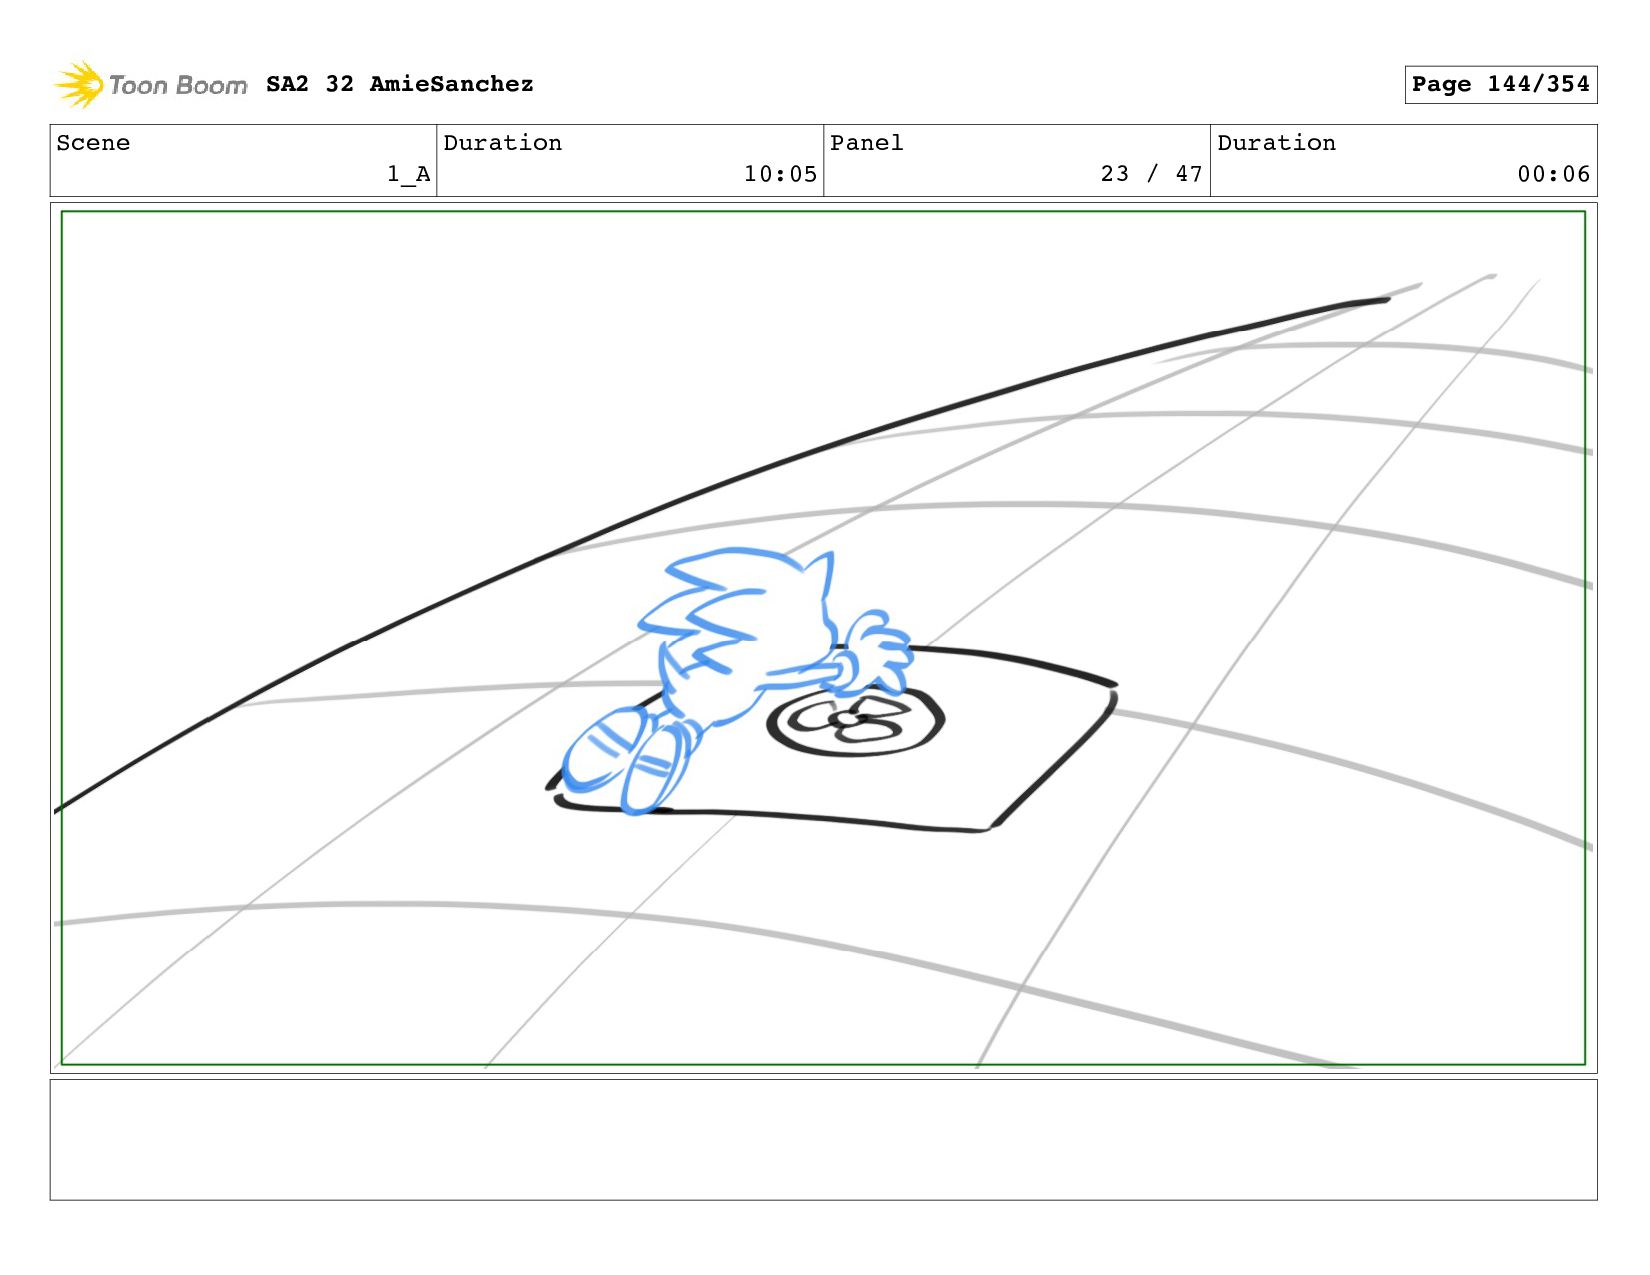The width and height of the screenshot is (1650, 1275).
Task: Select the scene value 1_A
Action: coord(408,174)
